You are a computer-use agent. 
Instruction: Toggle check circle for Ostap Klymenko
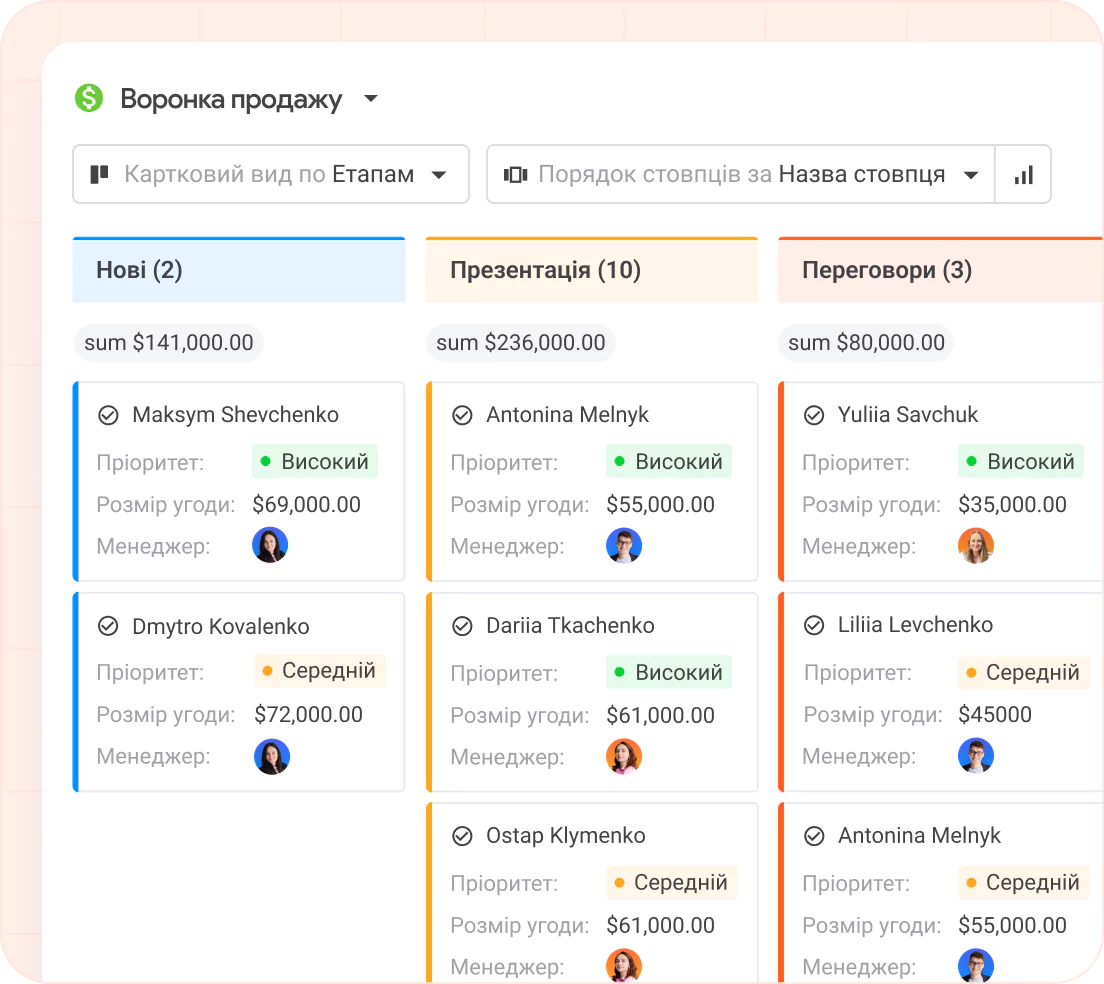[462, 836]
